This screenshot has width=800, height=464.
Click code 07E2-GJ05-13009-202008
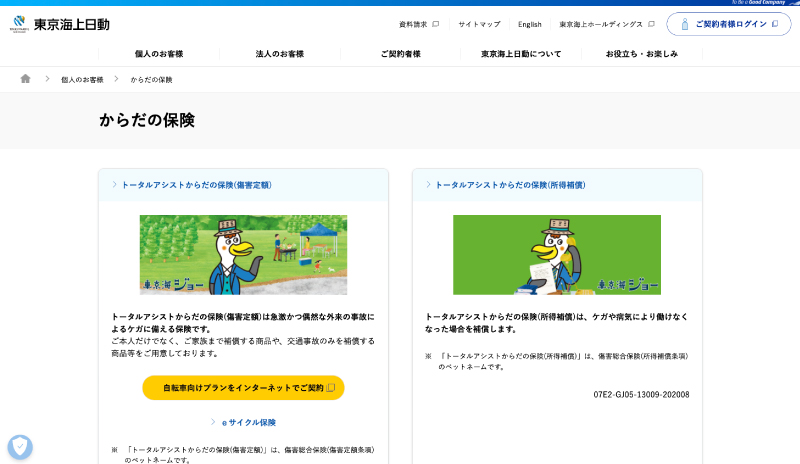click(x=641, y=395)
